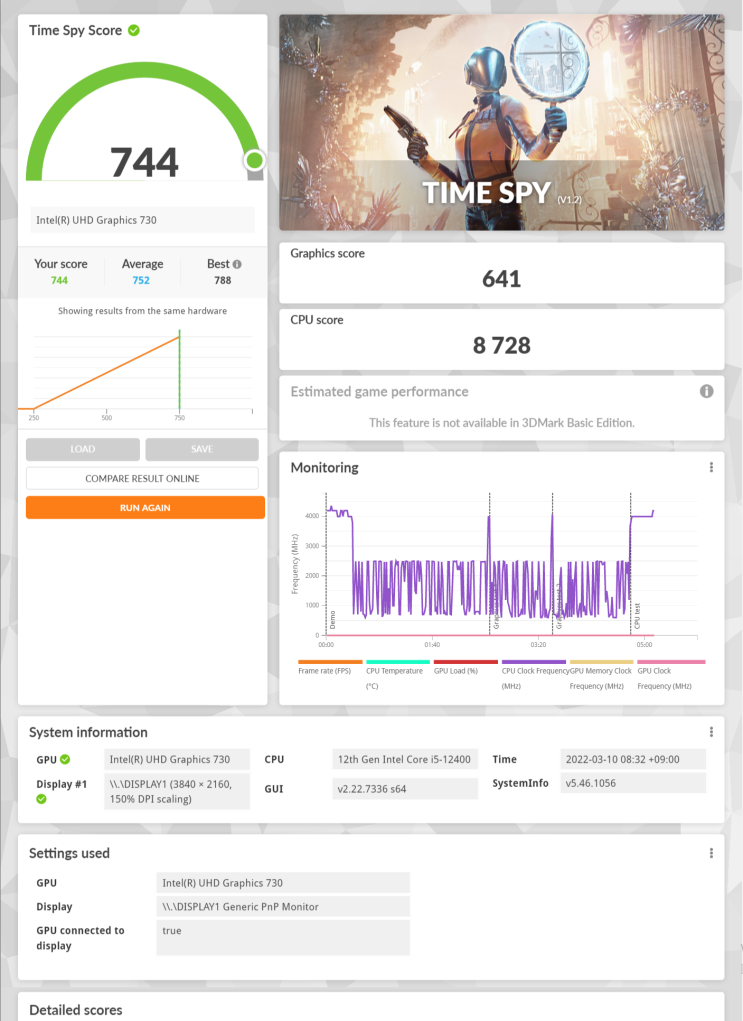Click the green checkmark beside Time Spy Score

coord(133,31)
